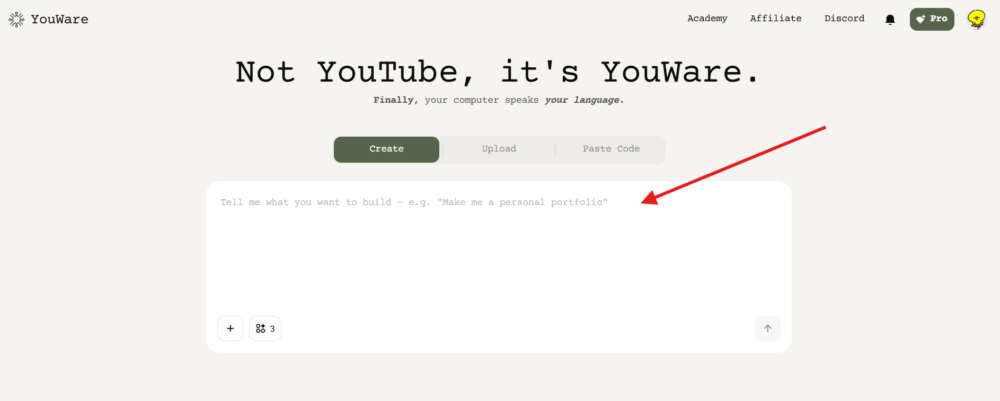
Task: Switch to the Upload tab
Action: coord(499,149)
